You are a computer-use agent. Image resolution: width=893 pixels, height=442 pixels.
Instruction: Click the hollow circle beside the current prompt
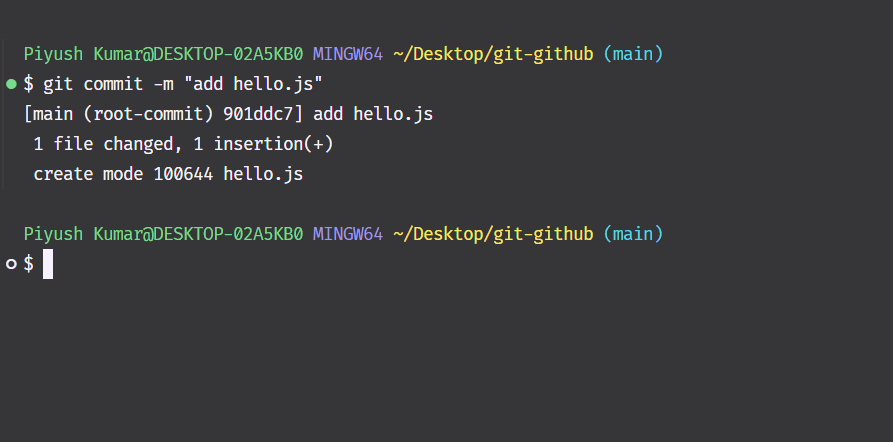point(11,264)
